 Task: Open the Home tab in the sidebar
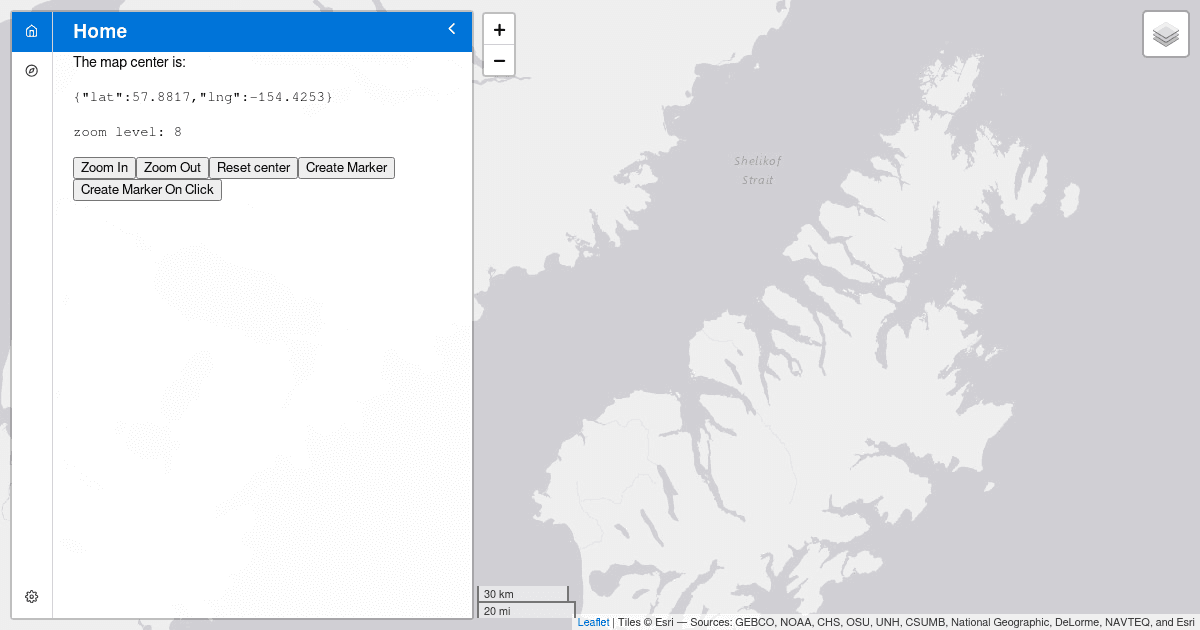coord(32,31)
